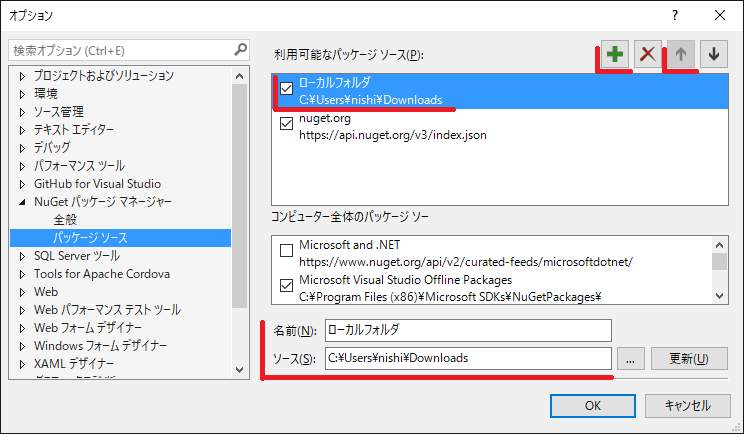Viewport: 744px width, 434px height.
Task: Move package source up with arrow icon
Action: tap(681, 55)
